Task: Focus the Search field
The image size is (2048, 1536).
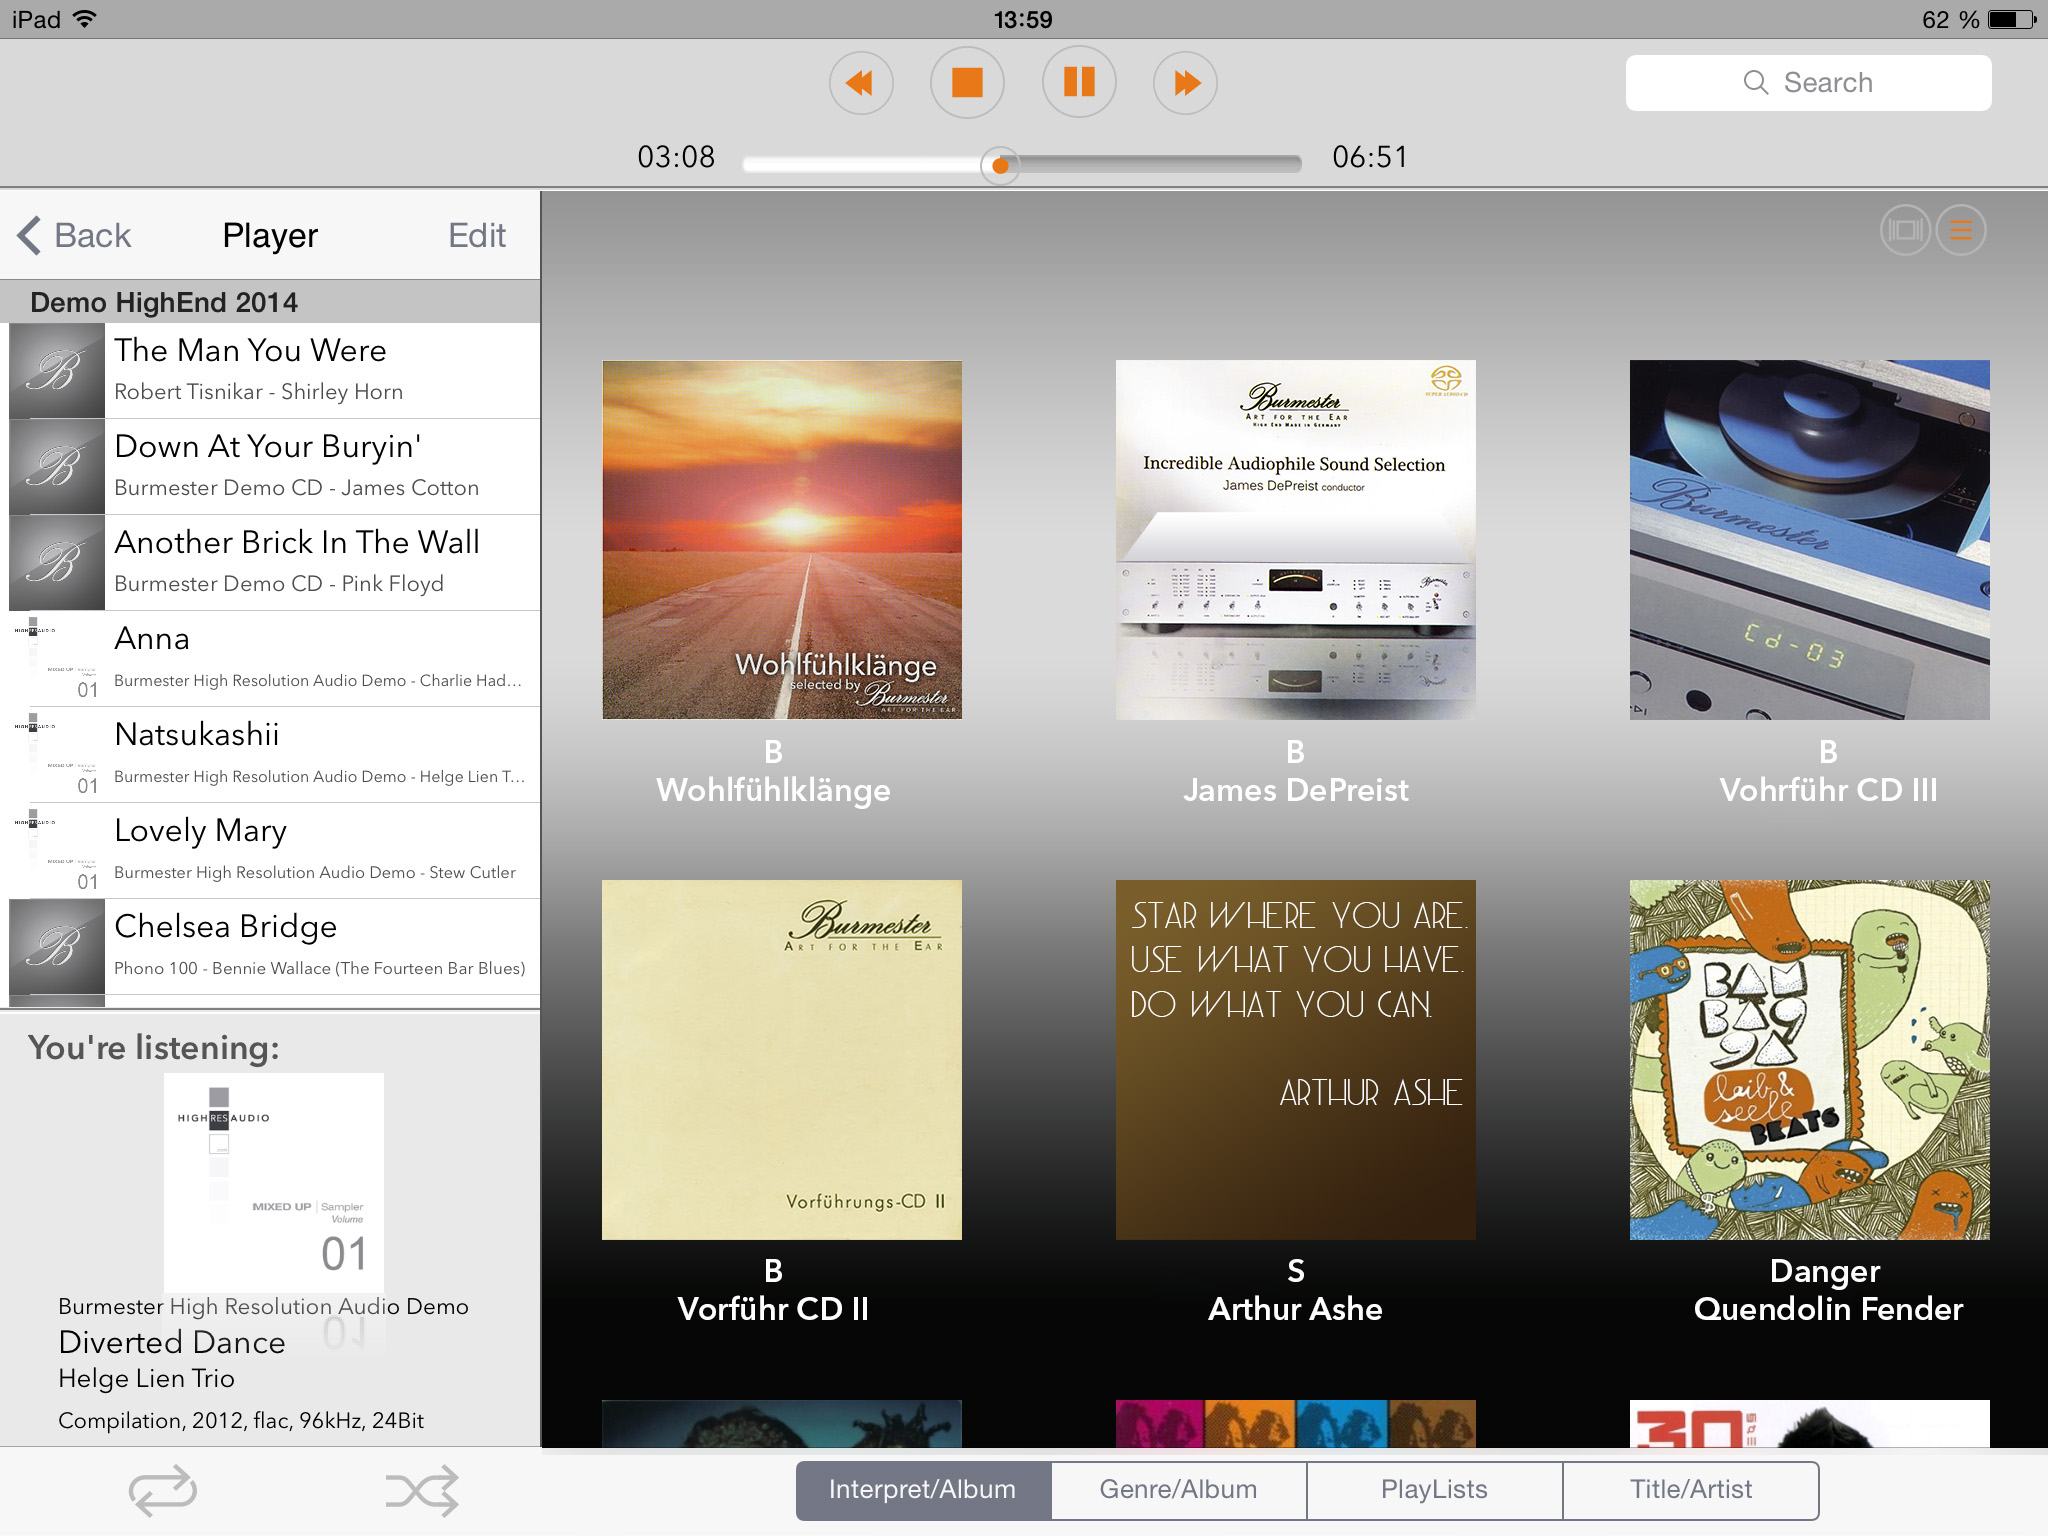Action: 1808,83
